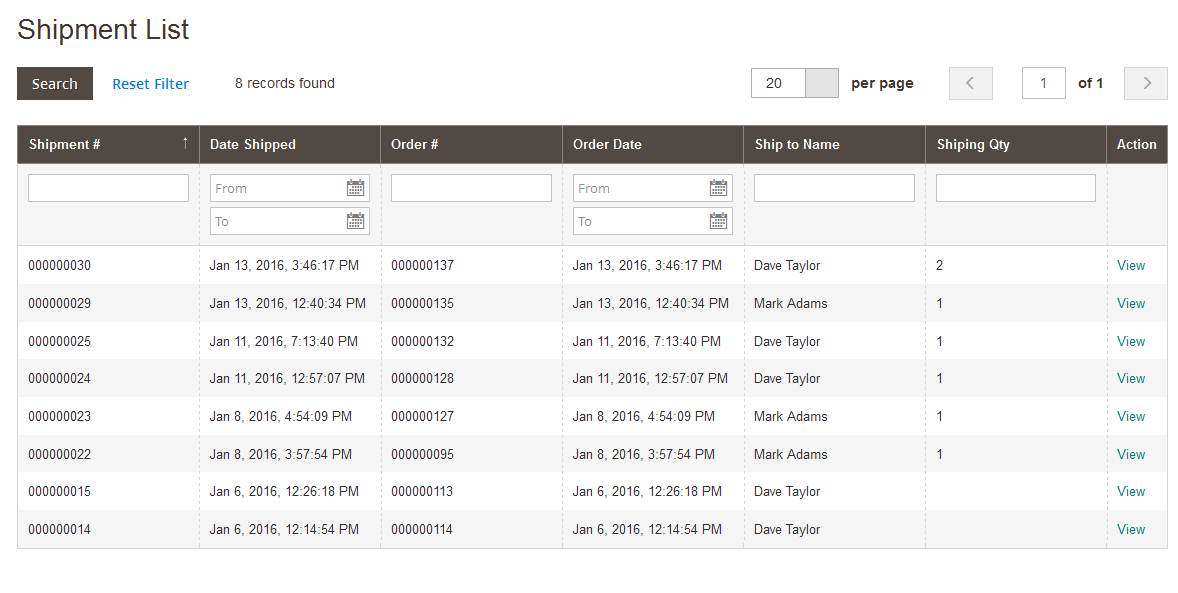Sort by Date Shipped column header
This screenshot has height=593, width=1178.
click(x=253, y=144)
